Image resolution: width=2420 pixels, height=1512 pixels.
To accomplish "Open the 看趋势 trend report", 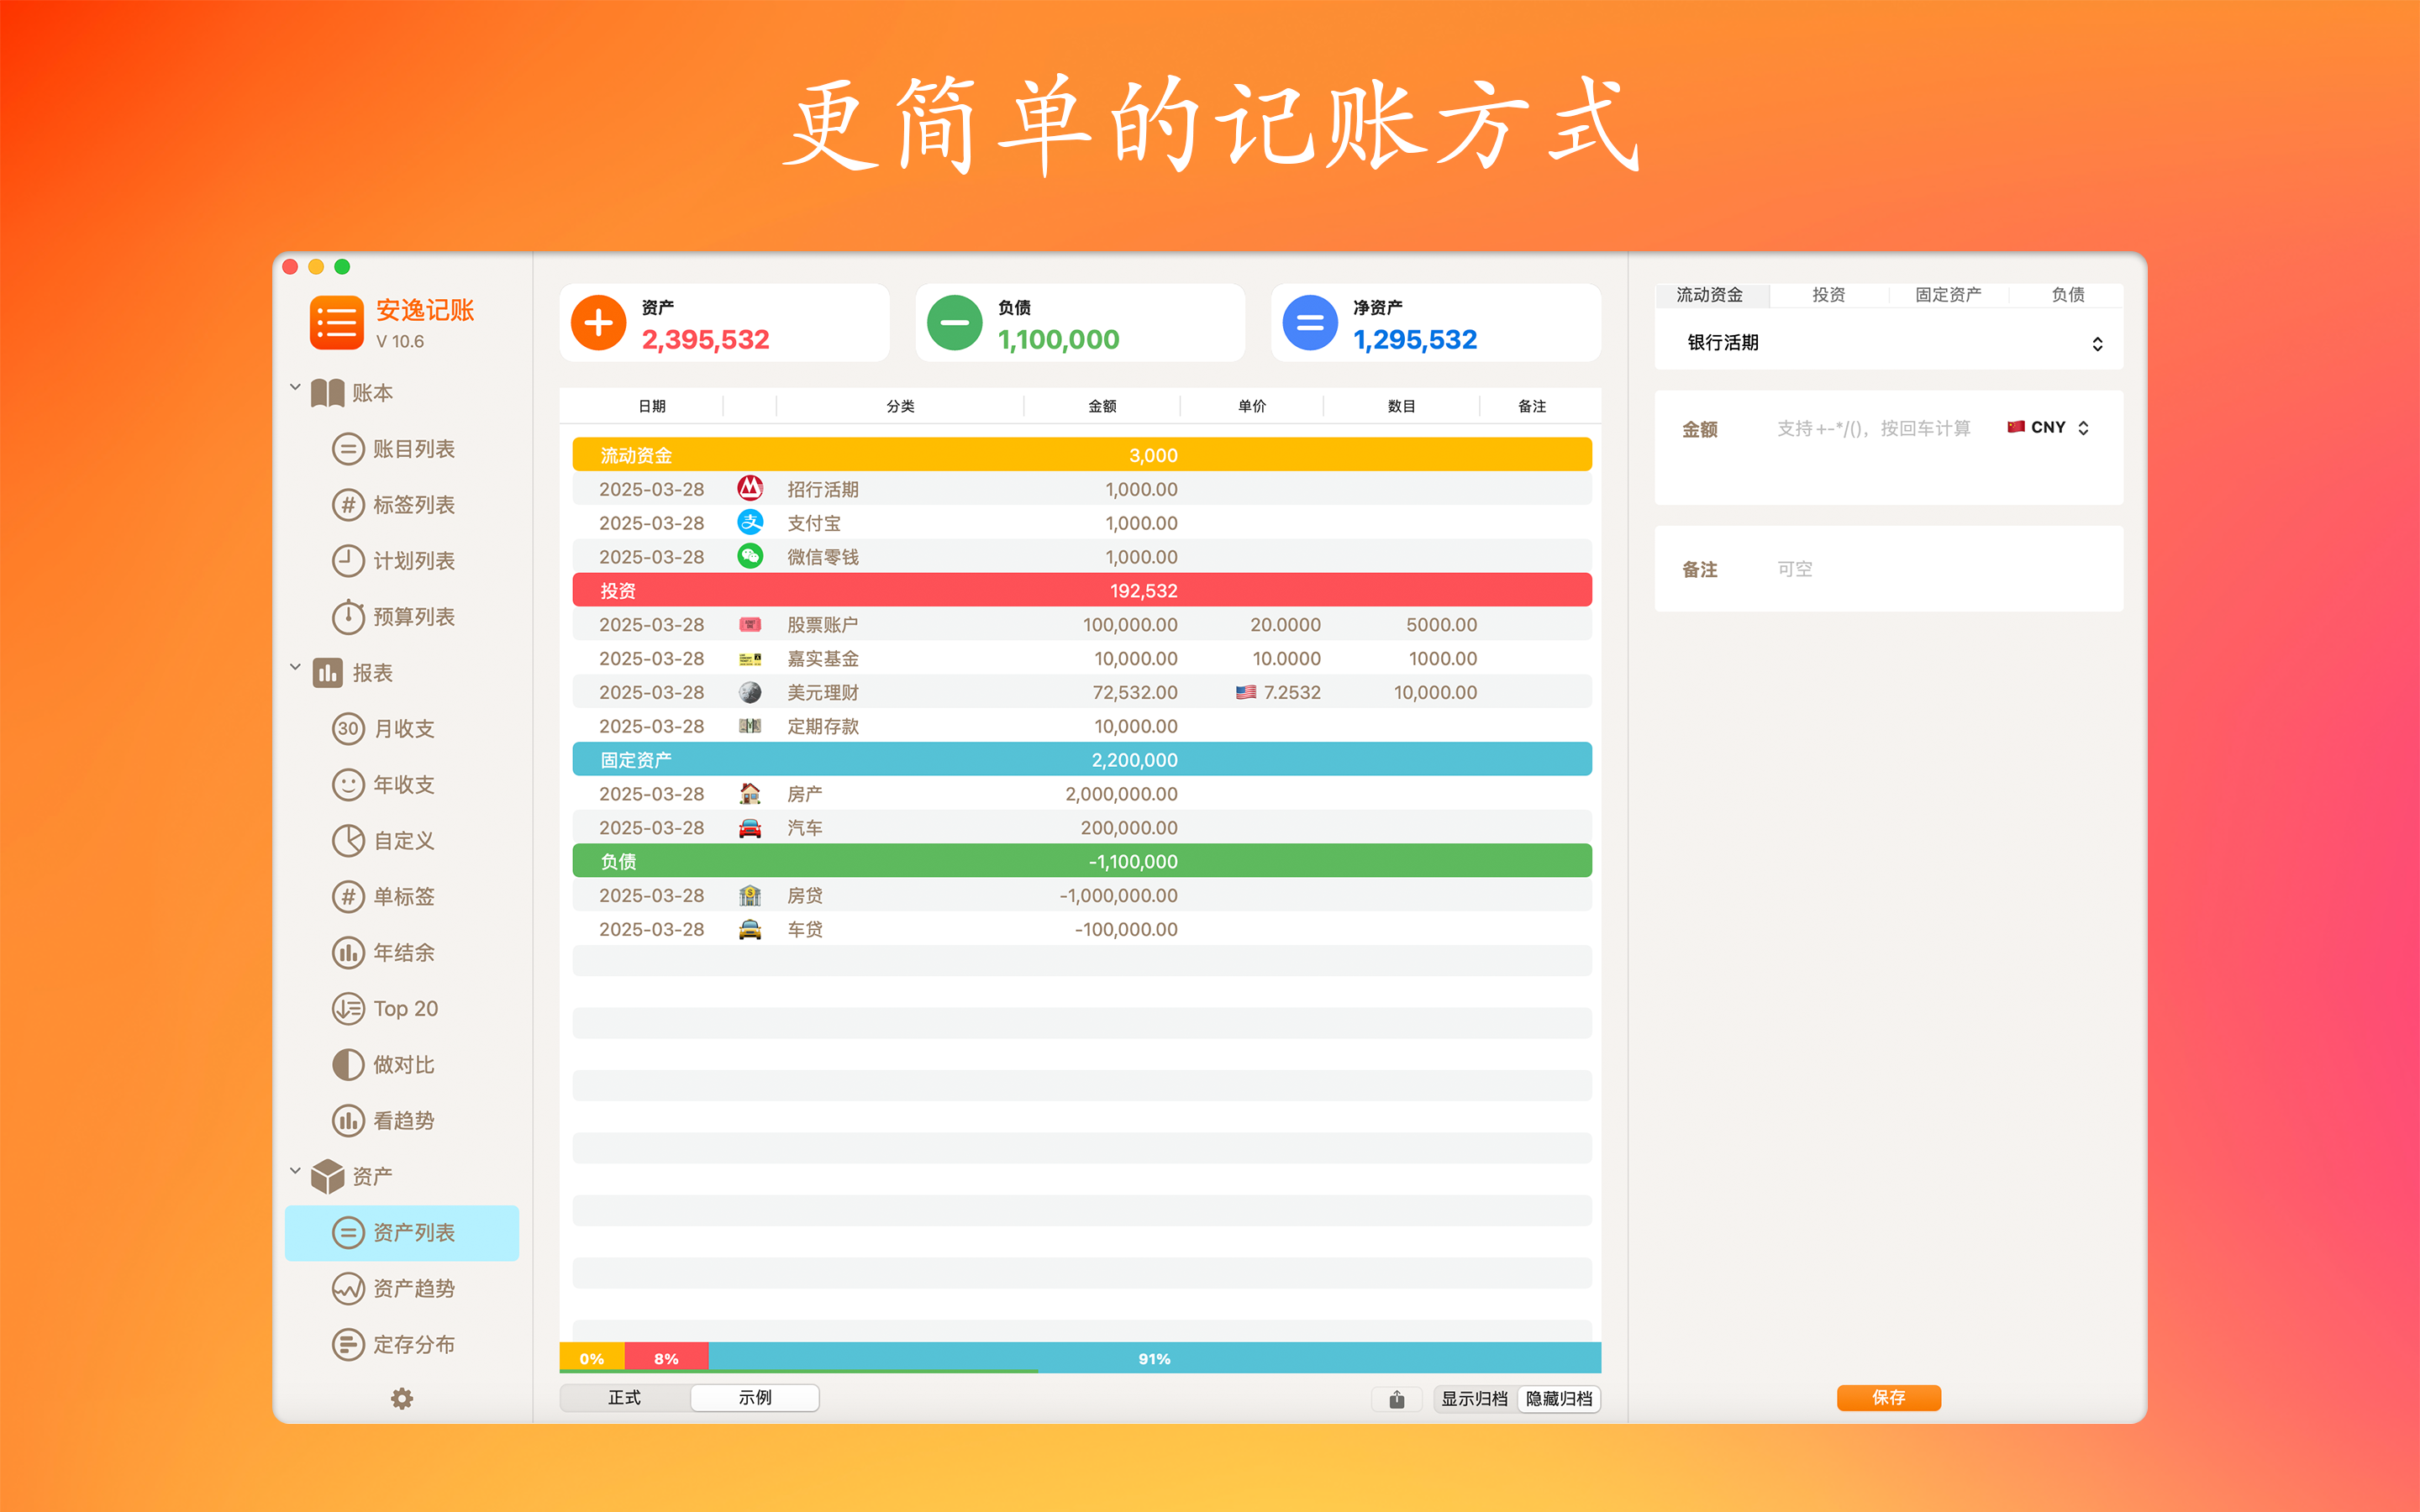I will [402, 1121].
